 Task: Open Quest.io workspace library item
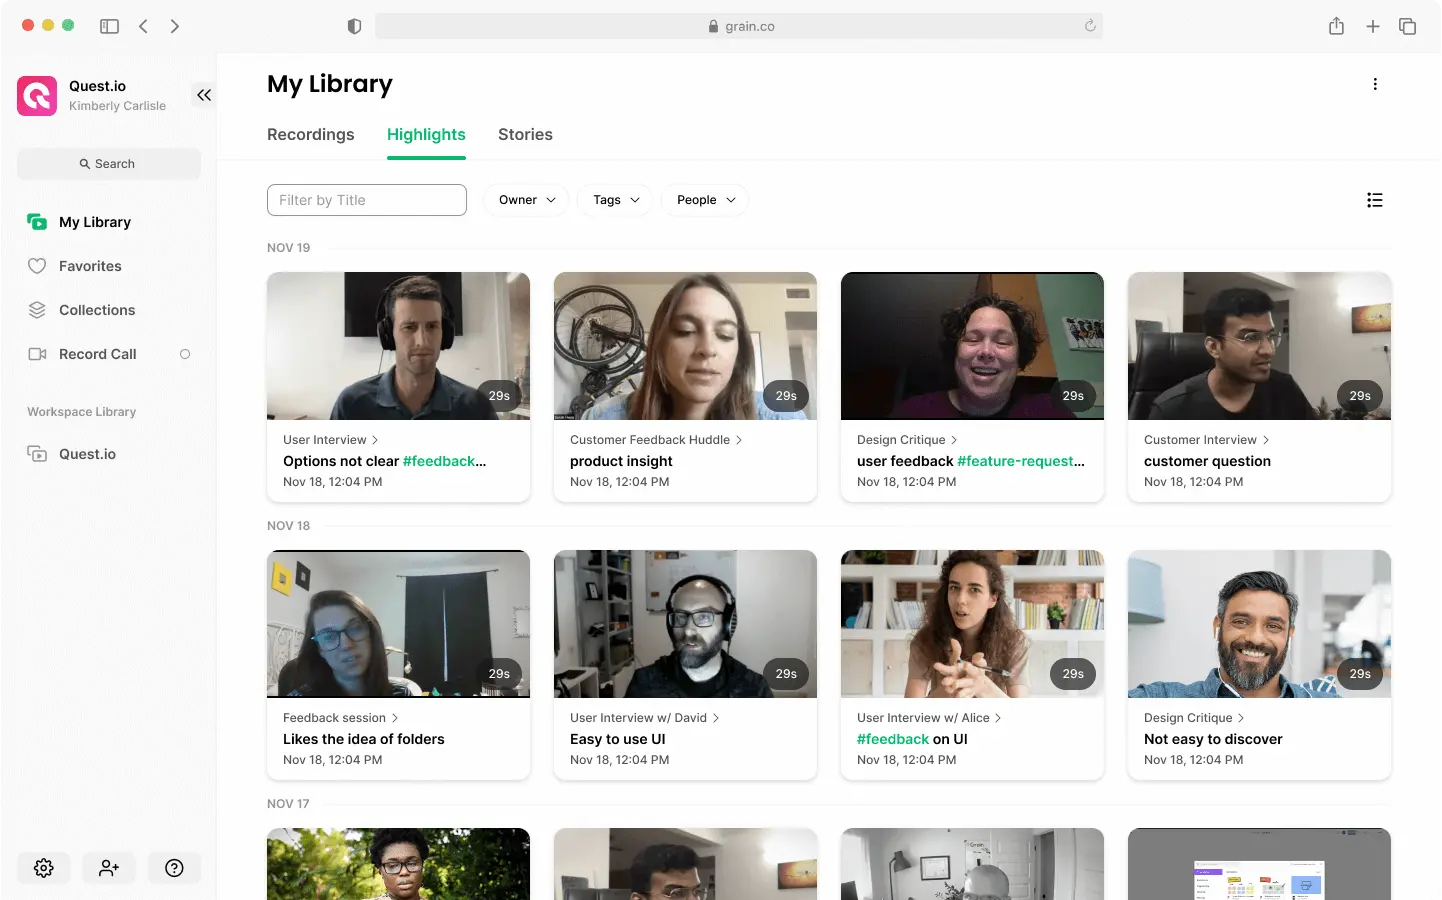pos(87,454)
